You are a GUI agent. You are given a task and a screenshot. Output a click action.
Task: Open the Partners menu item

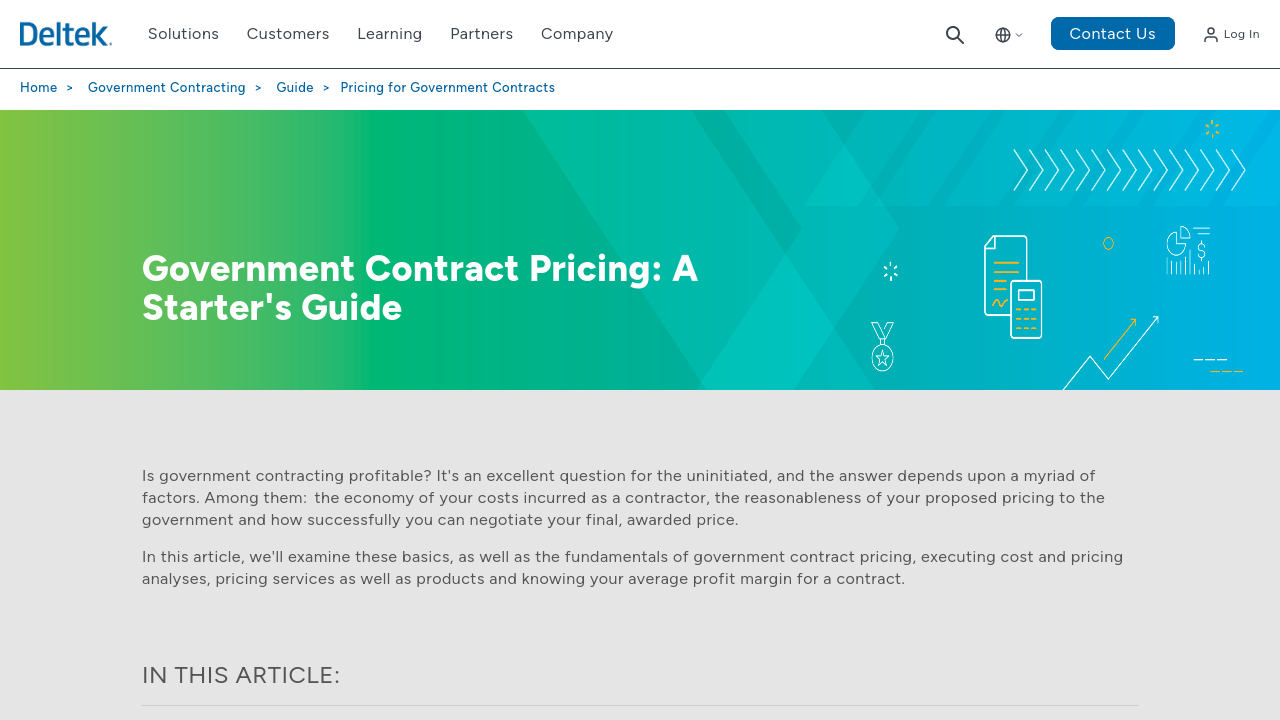coord(481,34)
